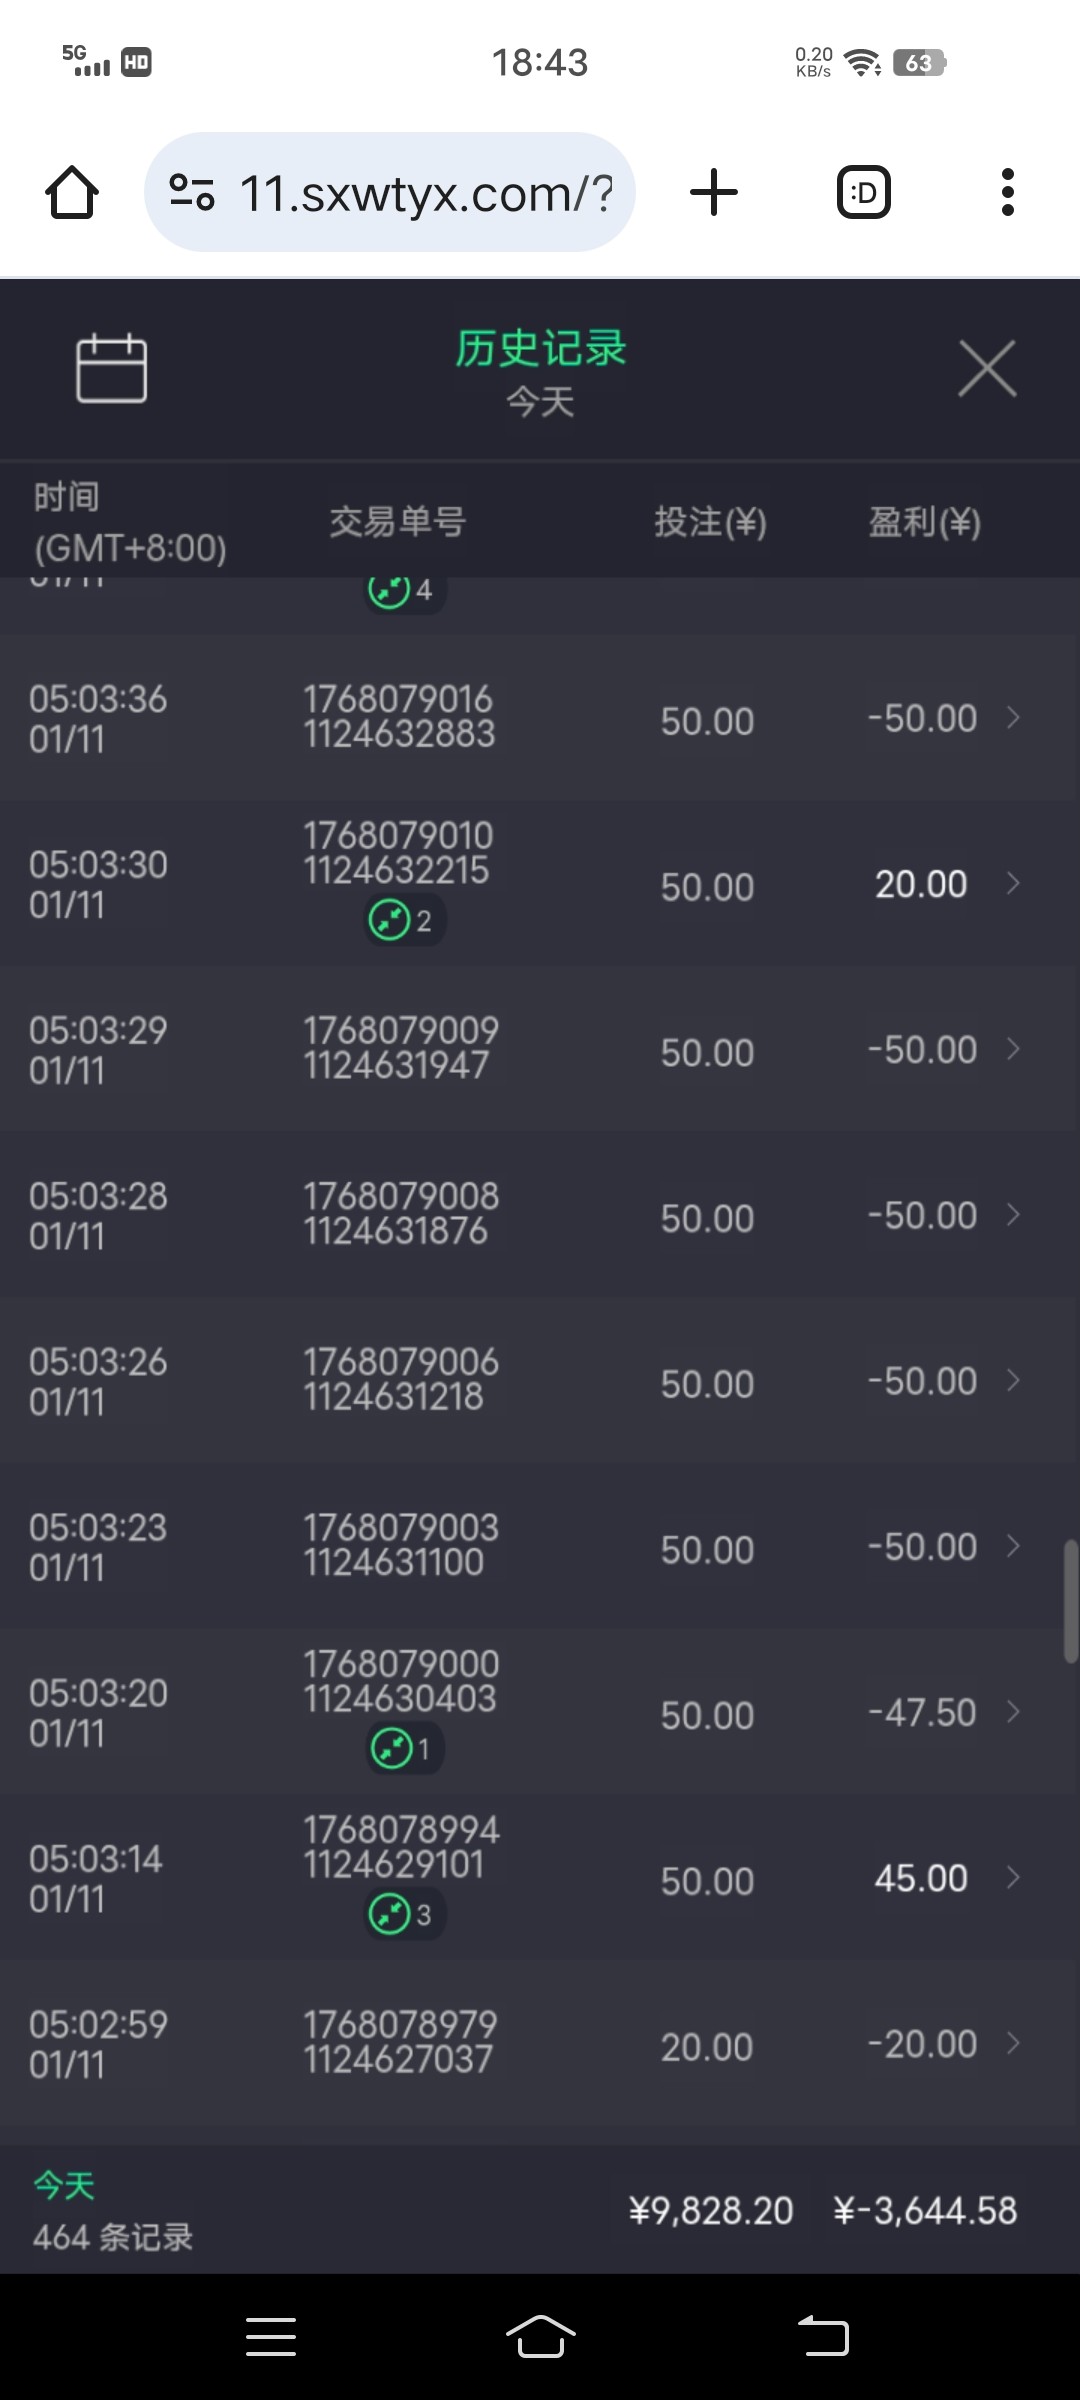
Task: Open the Android recent apps menu
Action: (x=271, y=2337)
